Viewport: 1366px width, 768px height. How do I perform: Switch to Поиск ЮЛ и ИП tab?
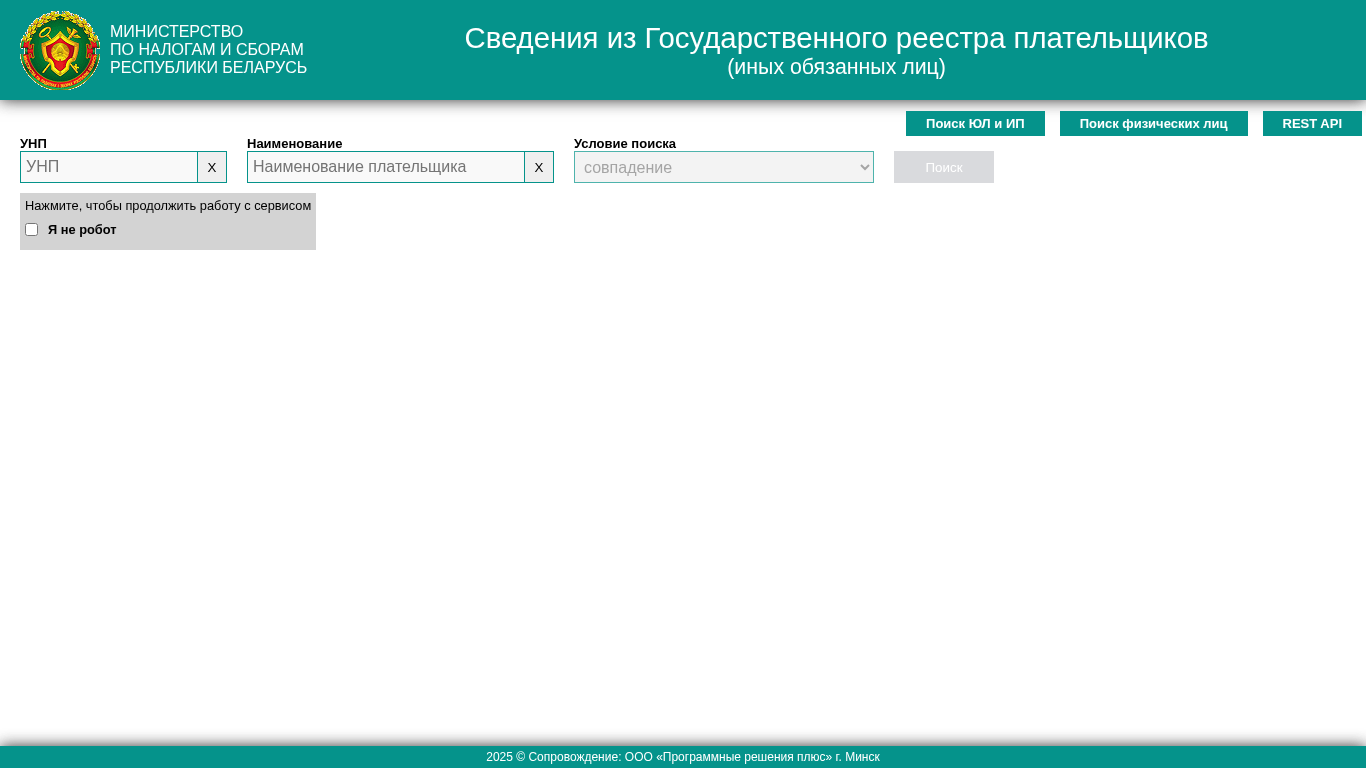click(975, 124)
